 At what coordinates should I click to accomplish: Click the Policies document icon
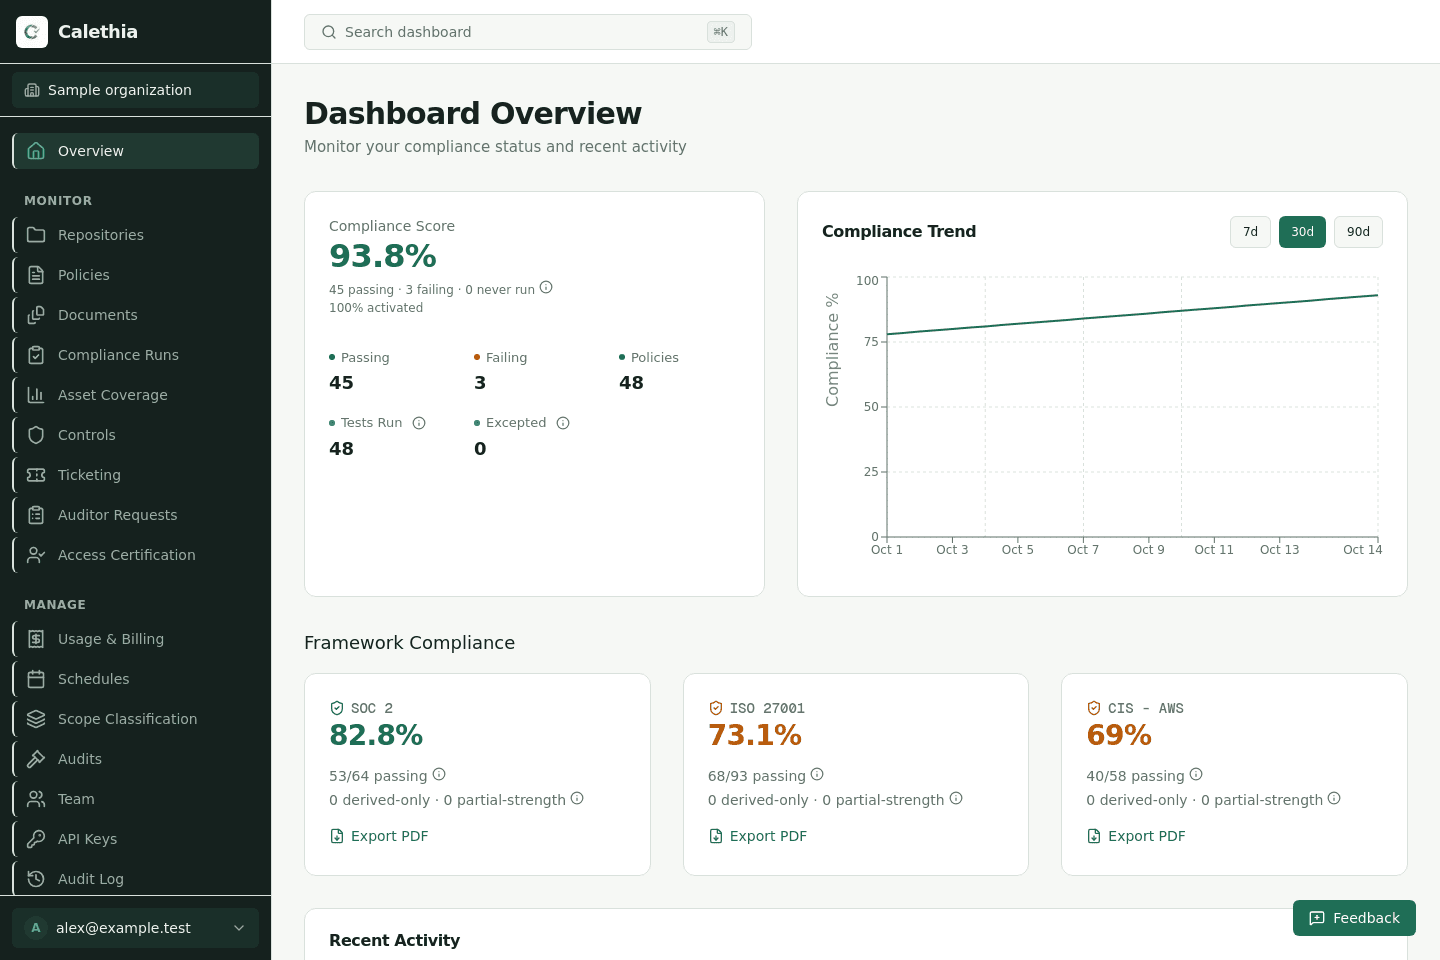pos(36,275)
